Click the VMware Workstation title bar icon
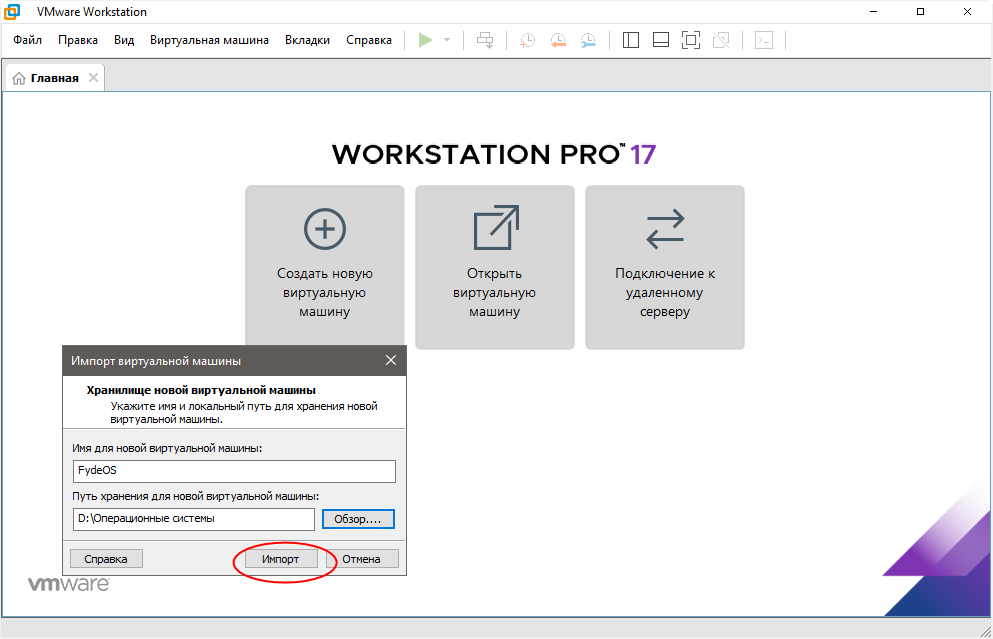The width and height of the screenshot is (993, 639). (x=12, y=11)
